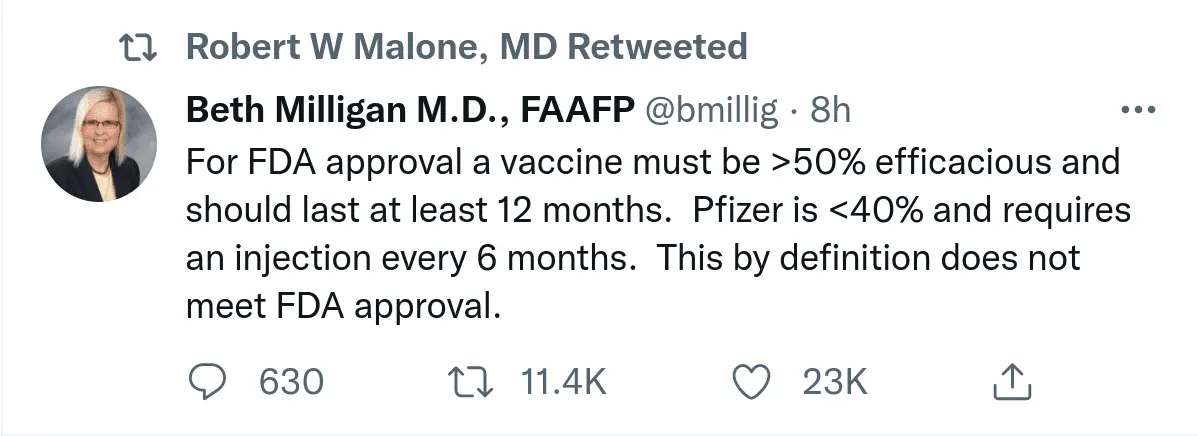Open the tweet via the 8h timestamp
This screenshot has height=436, width=1198.
[x=829, y=111]
